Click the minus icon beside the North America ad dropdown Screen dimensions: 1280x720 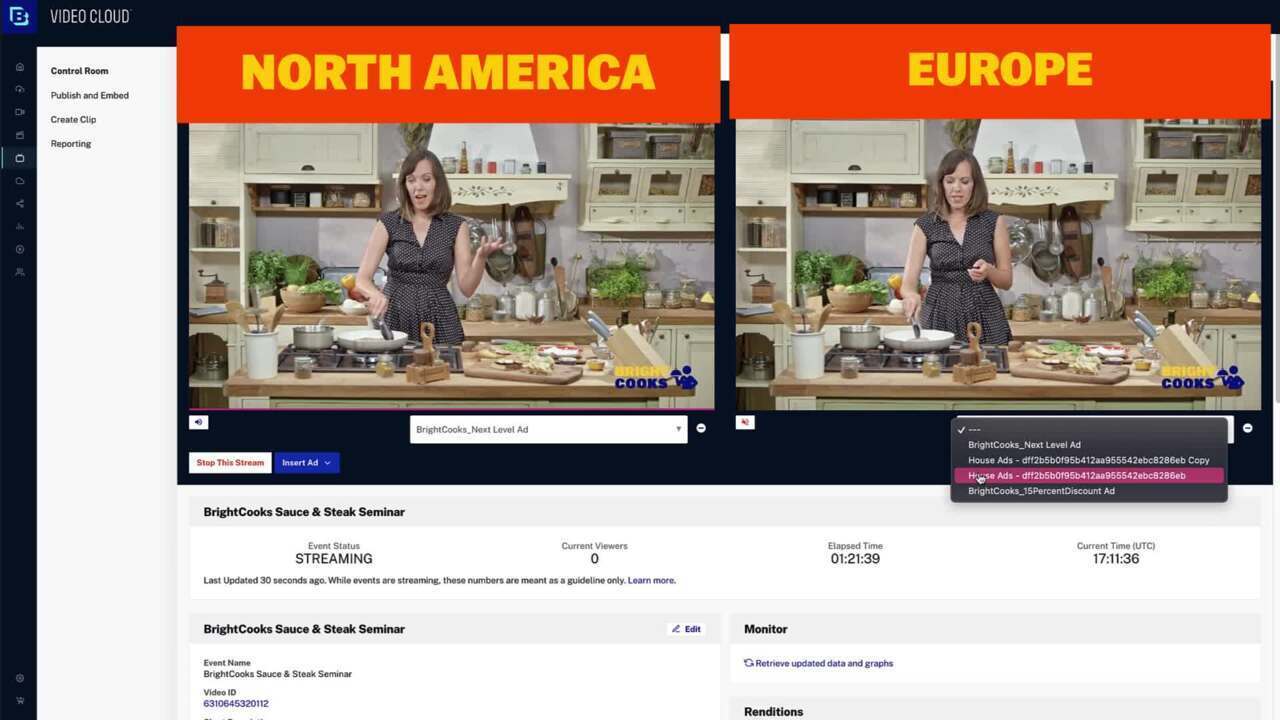pos(701,428)
